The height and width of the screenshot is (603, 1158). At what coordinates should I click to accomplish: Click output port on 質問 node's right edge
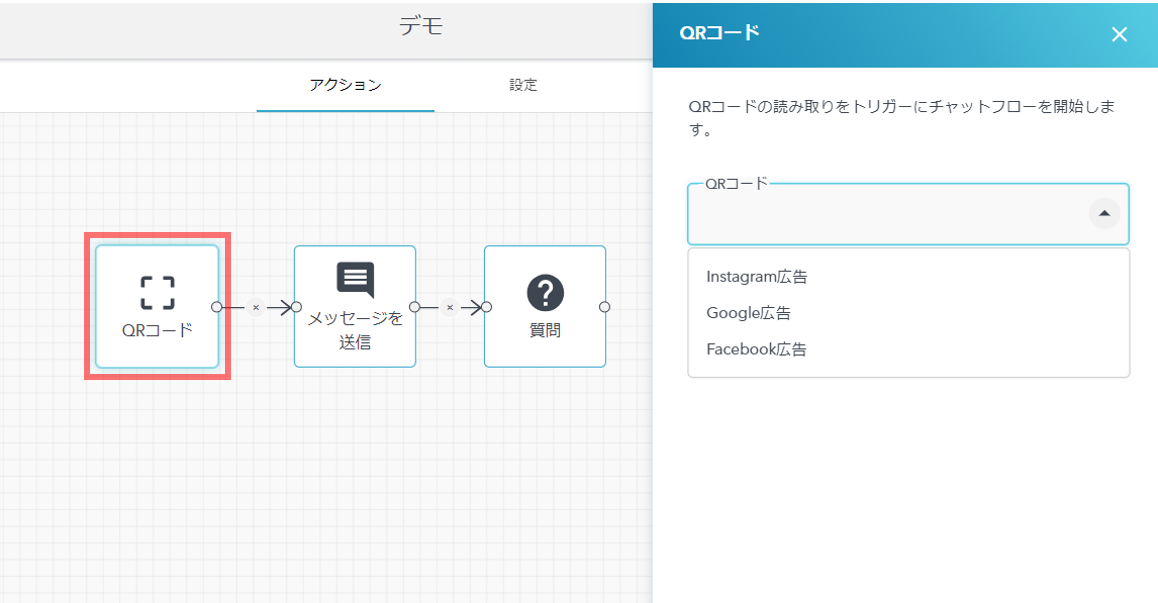pos(605,307)
